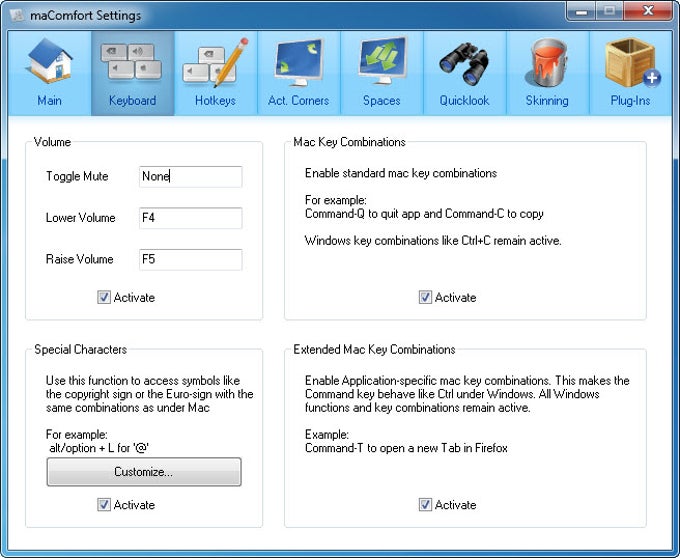Uncheck Activate under Extended Mac Key Combinations
680x558 pixels.
tap(425, 505)
